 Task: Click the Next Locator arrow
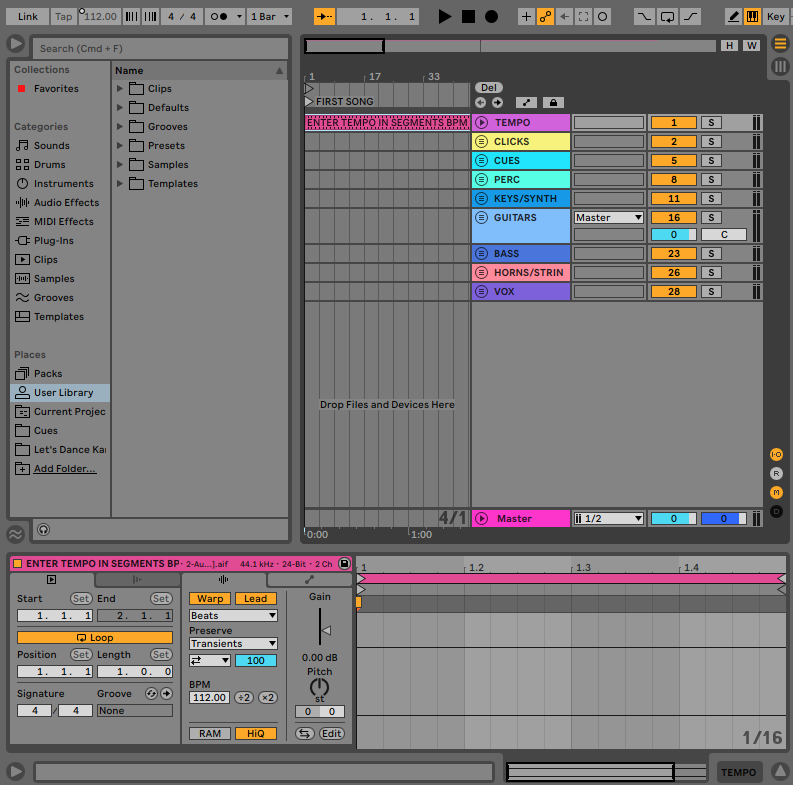pyautogui.click(x=498, y=103)
